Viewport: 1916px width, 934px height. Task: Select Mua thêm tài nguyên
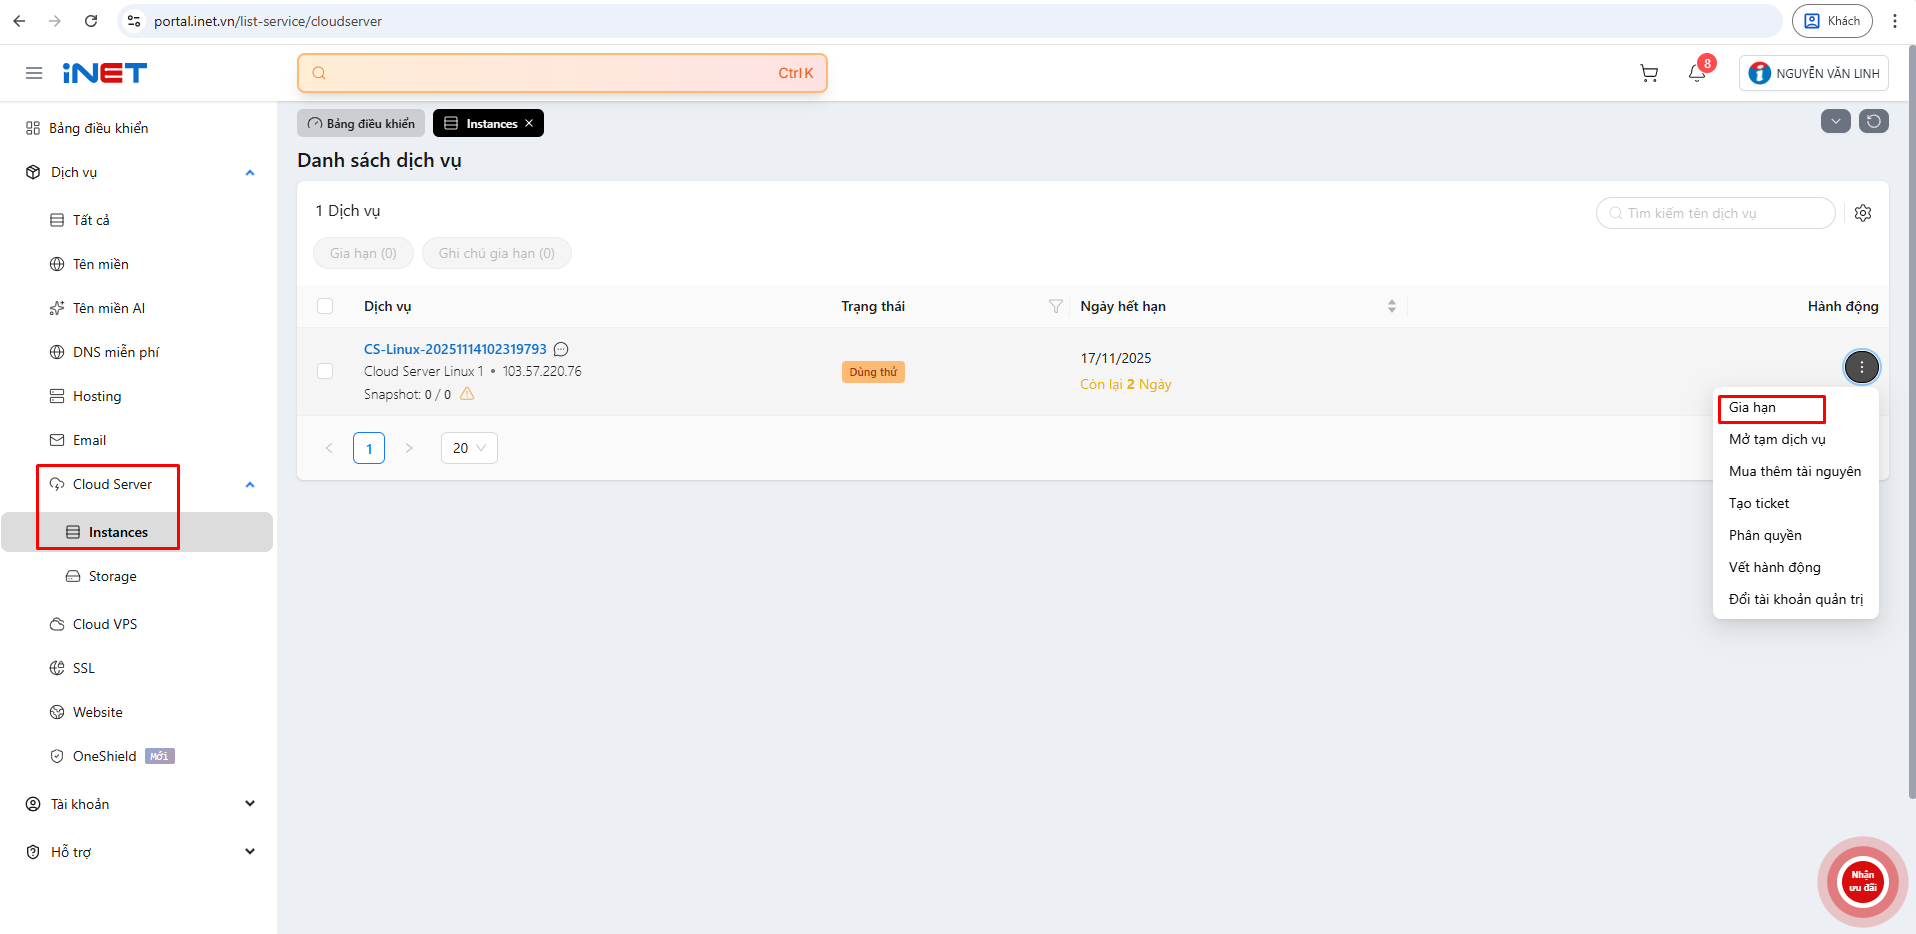[1795, 472]
